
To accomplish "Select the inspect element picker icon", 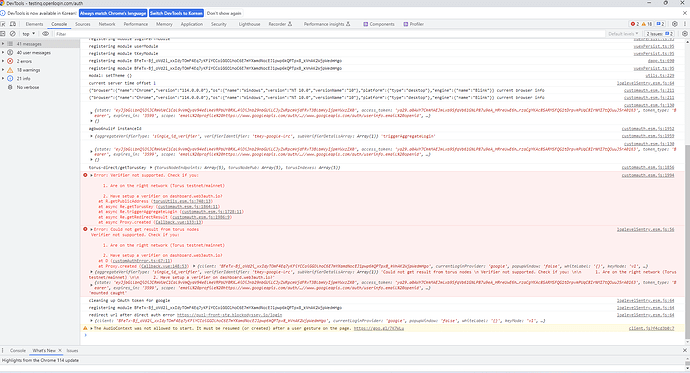I will 4,24.
